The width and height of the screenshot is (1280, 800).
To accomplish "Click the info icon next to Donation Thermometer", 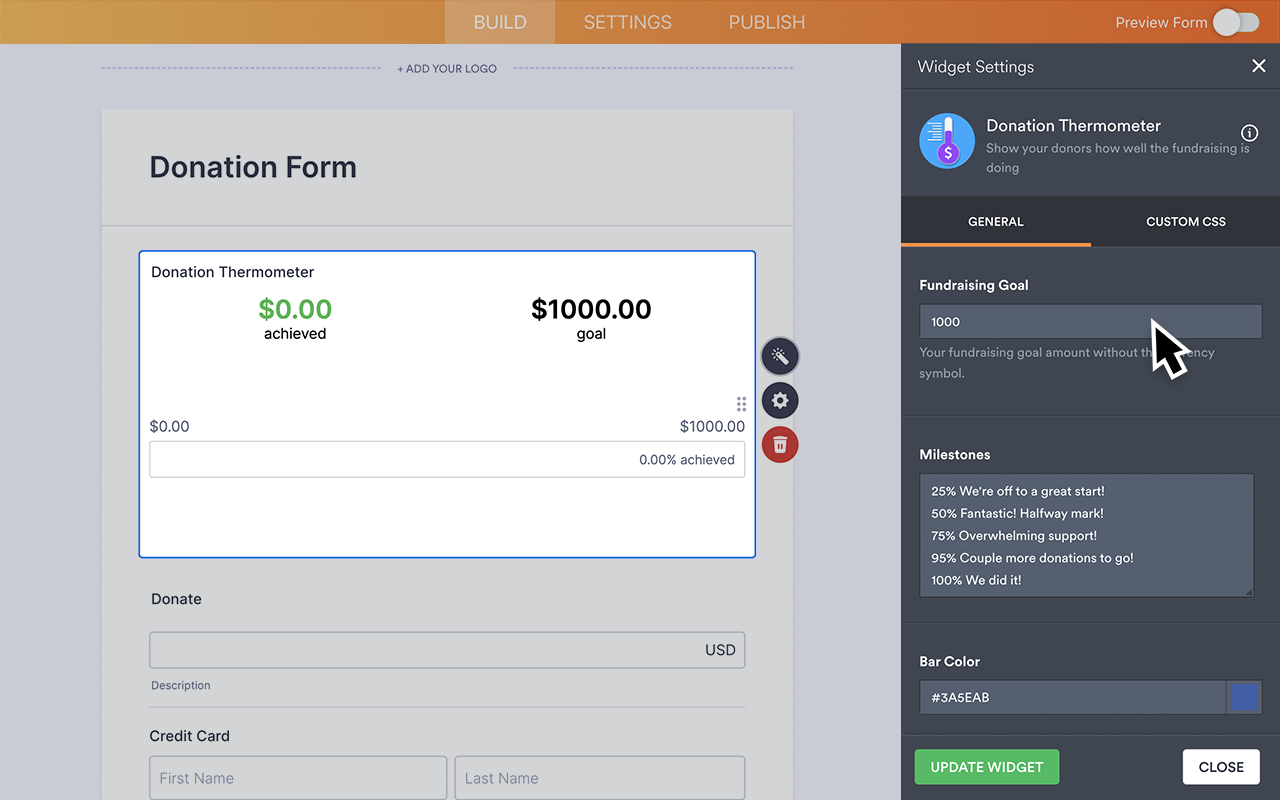I will tap(1249, 133).
